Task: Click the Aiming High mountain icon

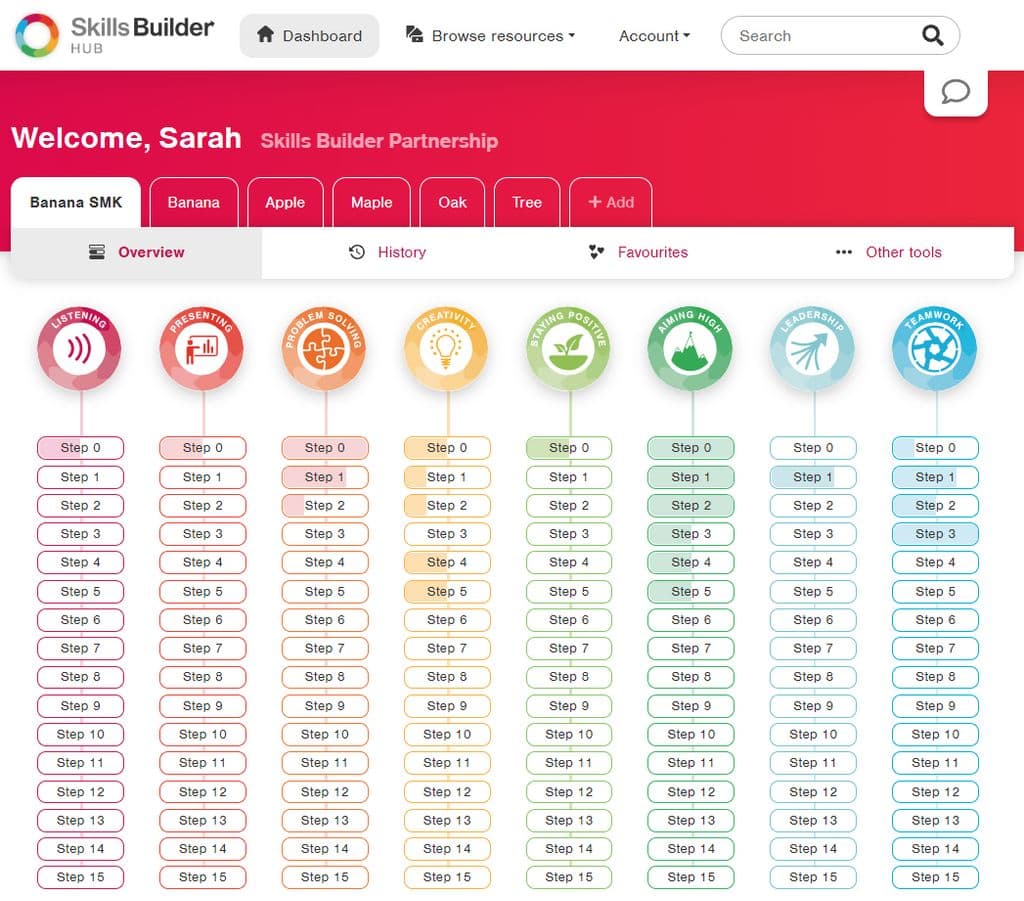Action: (690, 348)
